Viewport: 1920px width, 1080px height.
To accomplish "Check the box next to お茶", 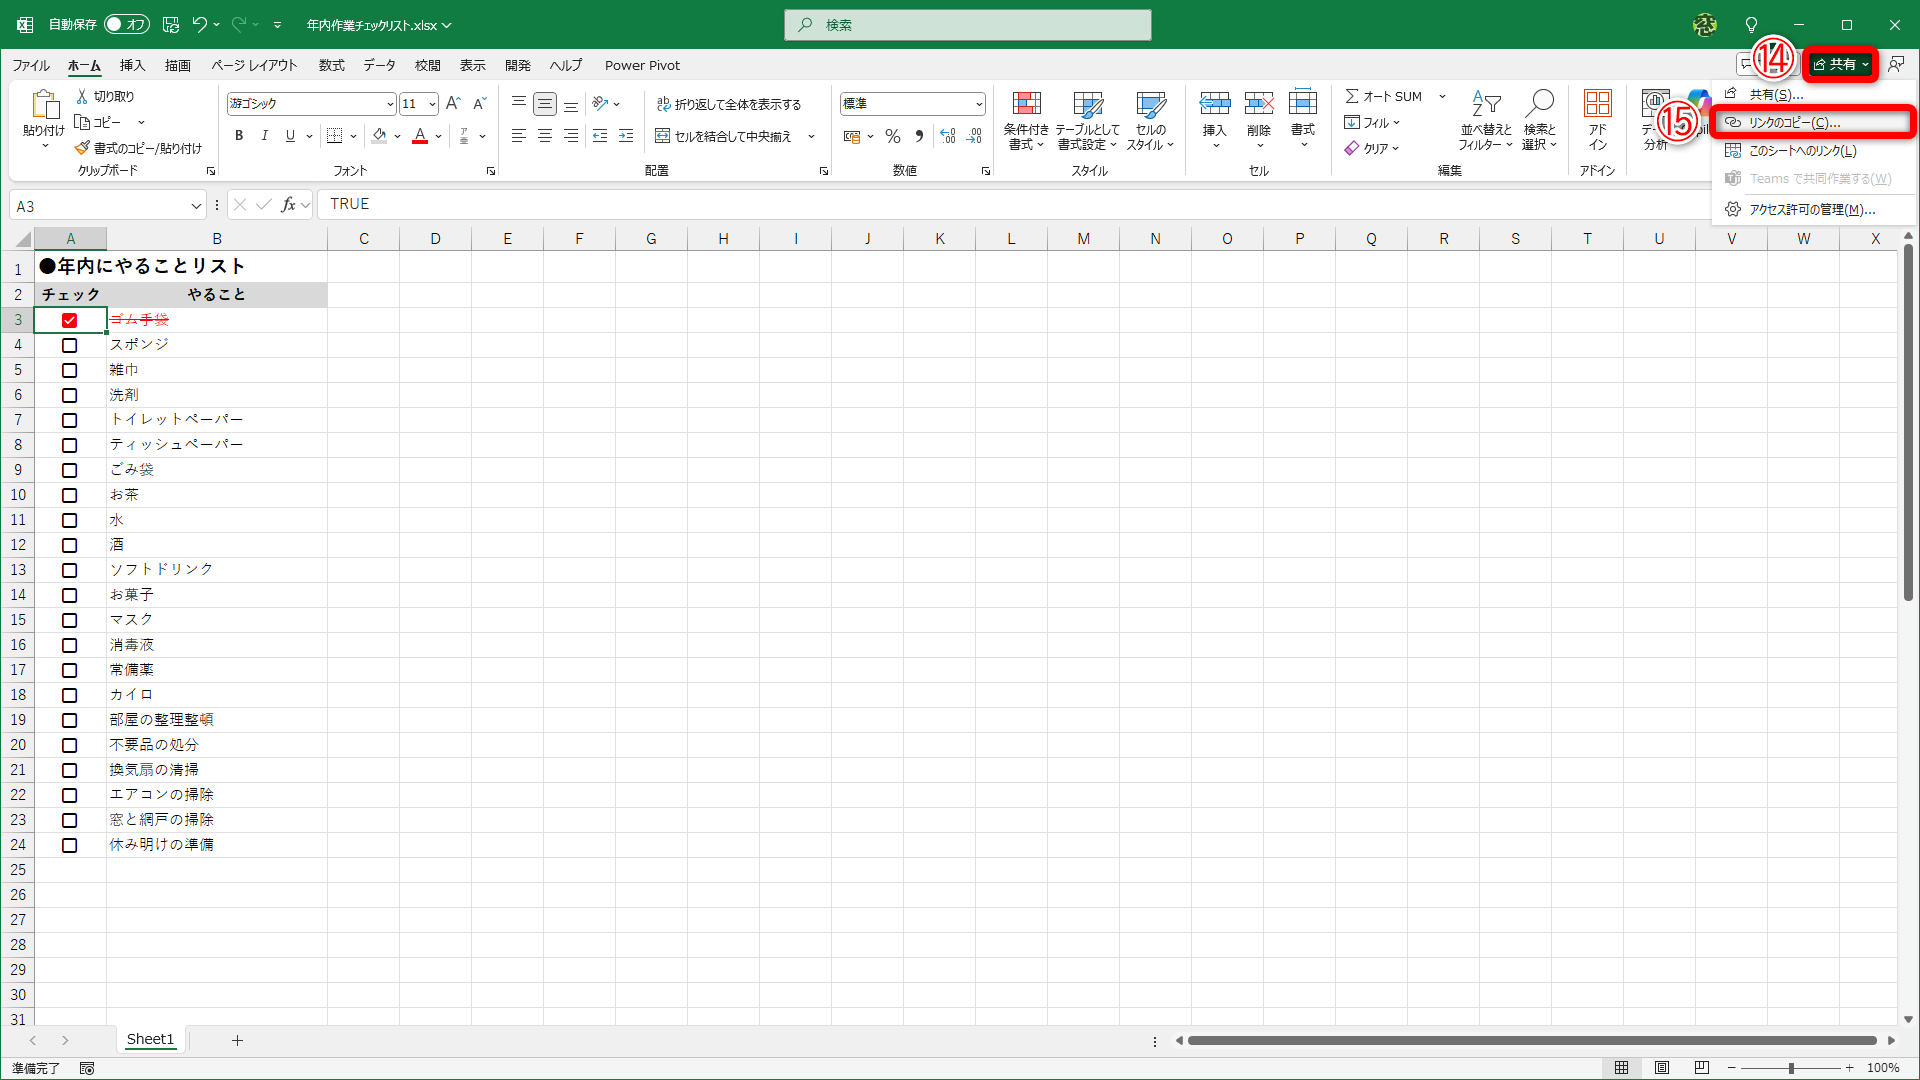I will tap(69, 495).
